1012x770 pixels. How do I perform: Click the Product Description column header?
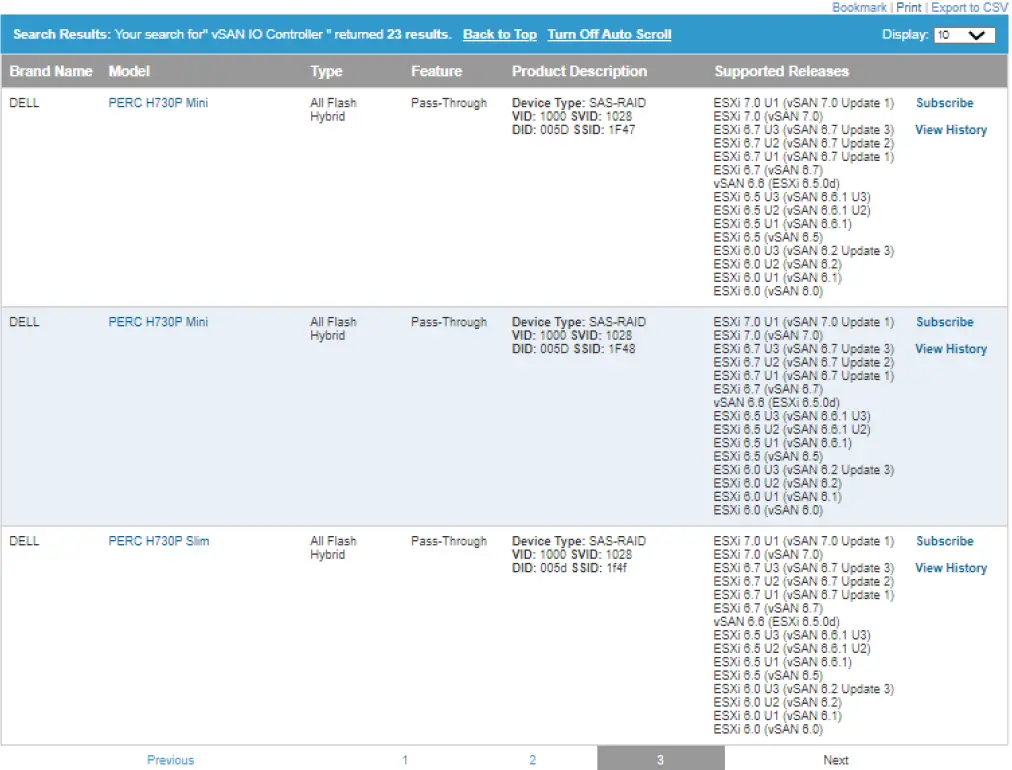click(x=579, y=72)
